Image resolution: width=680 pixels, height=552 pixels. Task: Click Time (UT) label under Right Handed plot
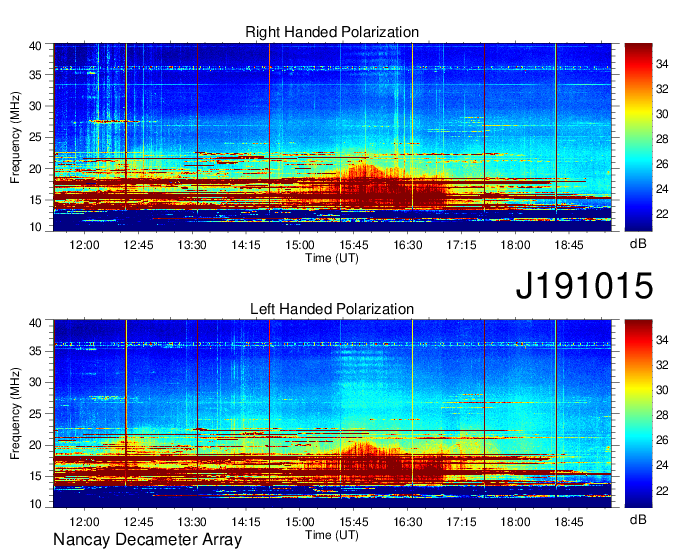[332, 258]
